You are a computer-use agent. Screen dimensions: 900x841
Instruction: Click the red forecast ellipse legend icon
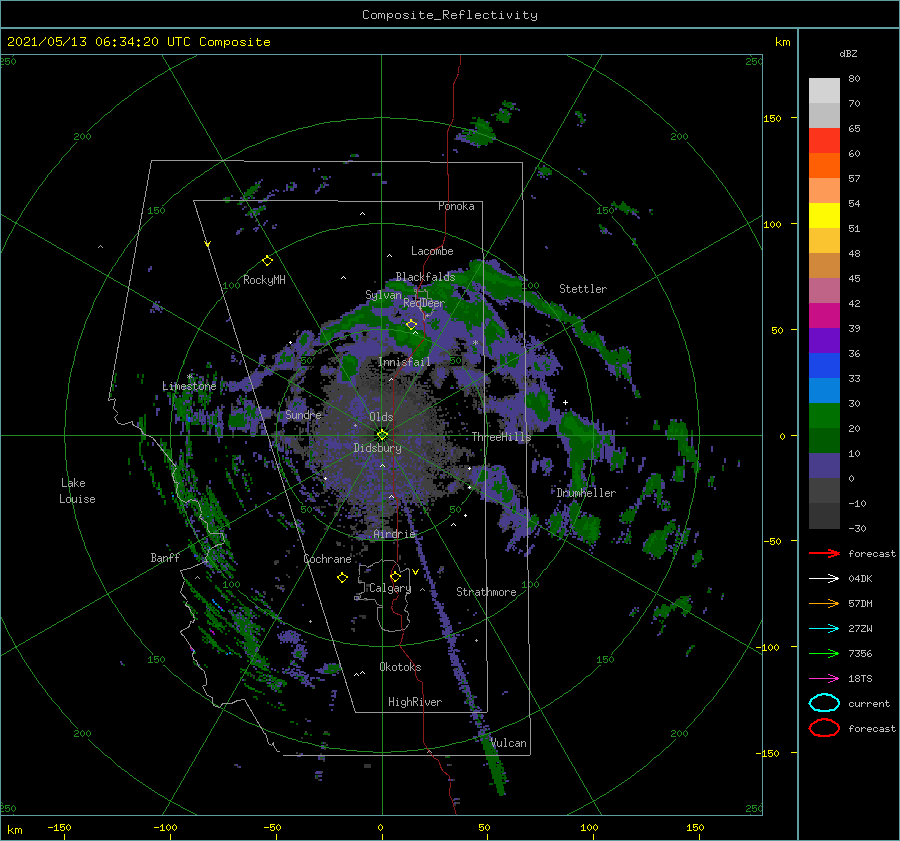pos(824,728)
